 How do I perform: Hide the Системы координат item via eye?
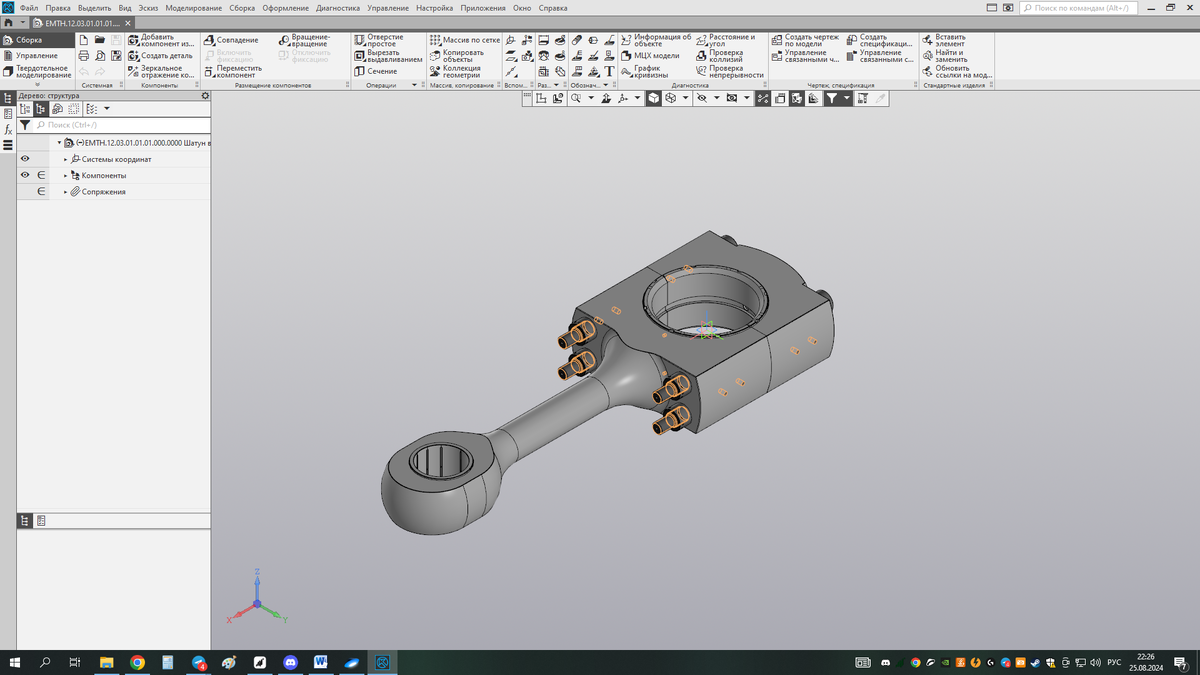[25, 159]
